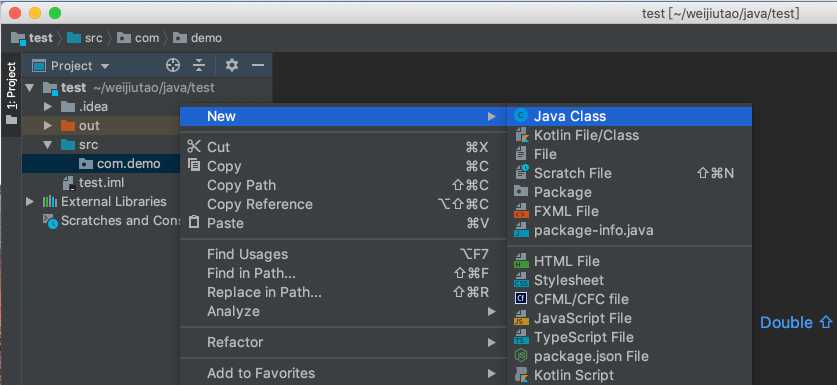
Task: Expand the .idea folder in the tree
Action: pos(48,107)
